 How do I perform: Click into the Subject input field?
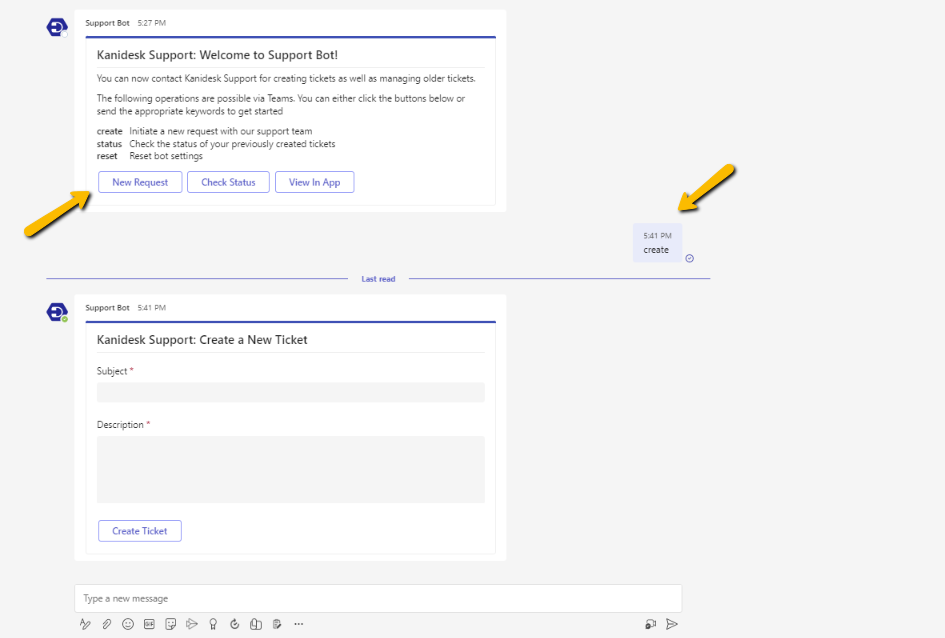(x=290, y=392)
